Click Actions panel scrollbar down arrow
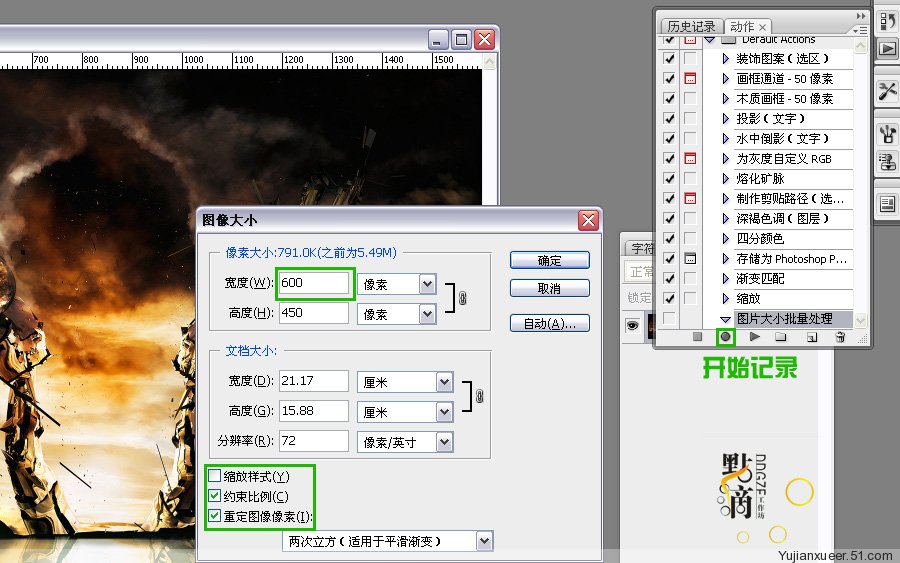This screenshot has height=563, width=900. pyautogui.click(x=860, y=320)
